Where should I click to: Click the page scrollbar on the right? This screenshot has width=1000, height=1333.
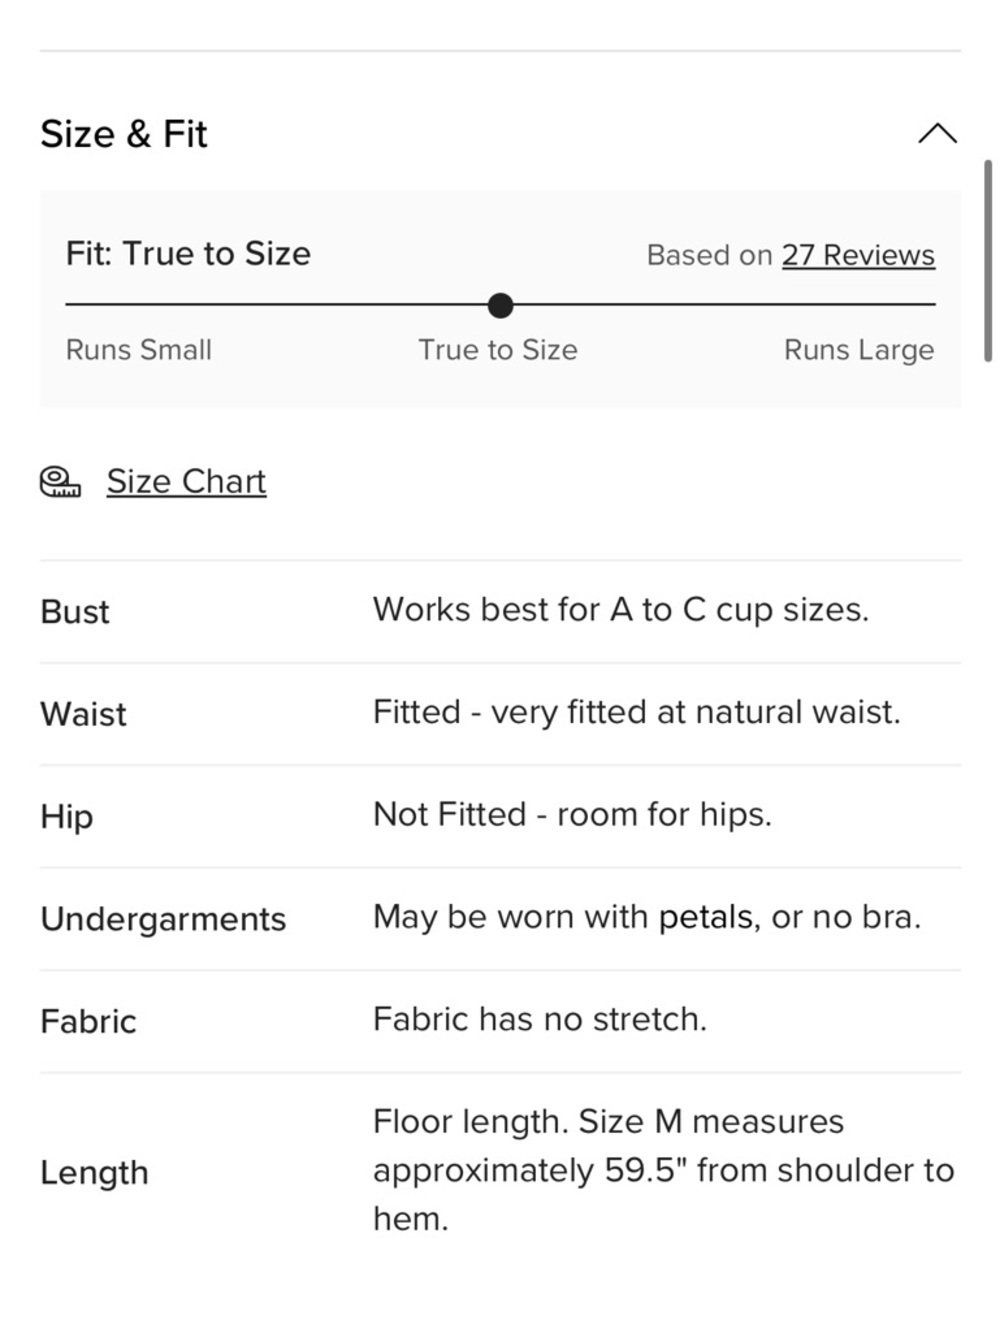coord(988,260)
